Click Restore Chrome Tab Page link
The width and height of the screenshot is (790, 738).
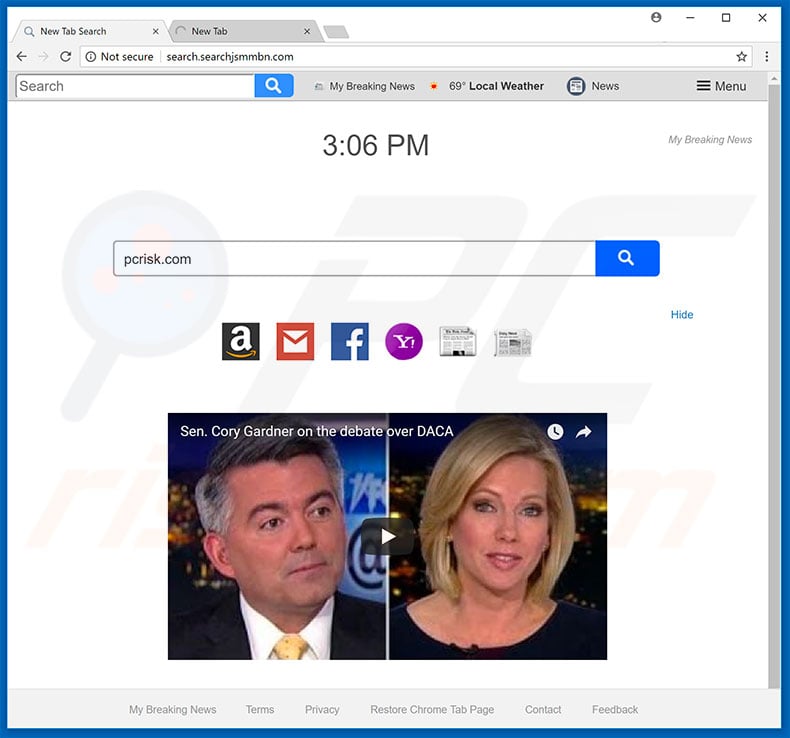[432, 709]
